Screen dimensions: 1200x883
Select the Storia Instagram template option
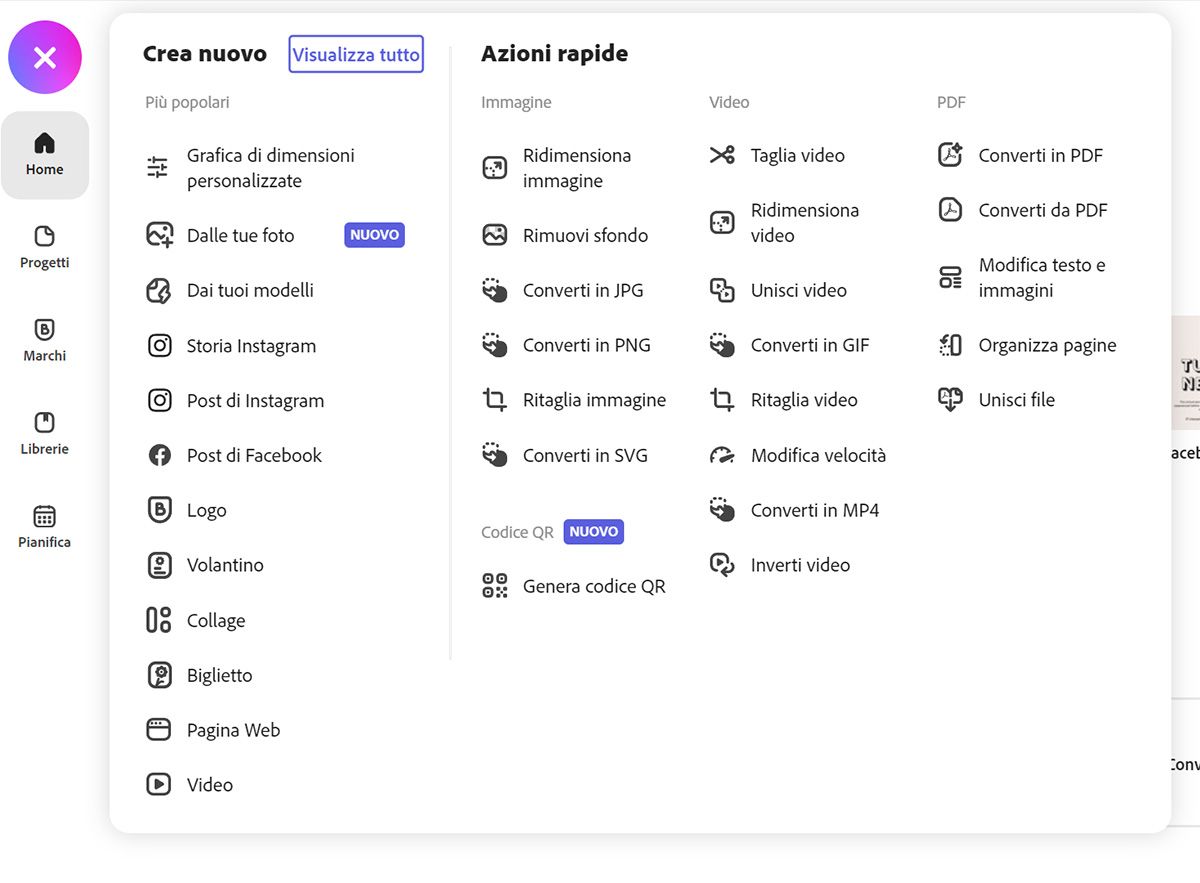[251, 345]
